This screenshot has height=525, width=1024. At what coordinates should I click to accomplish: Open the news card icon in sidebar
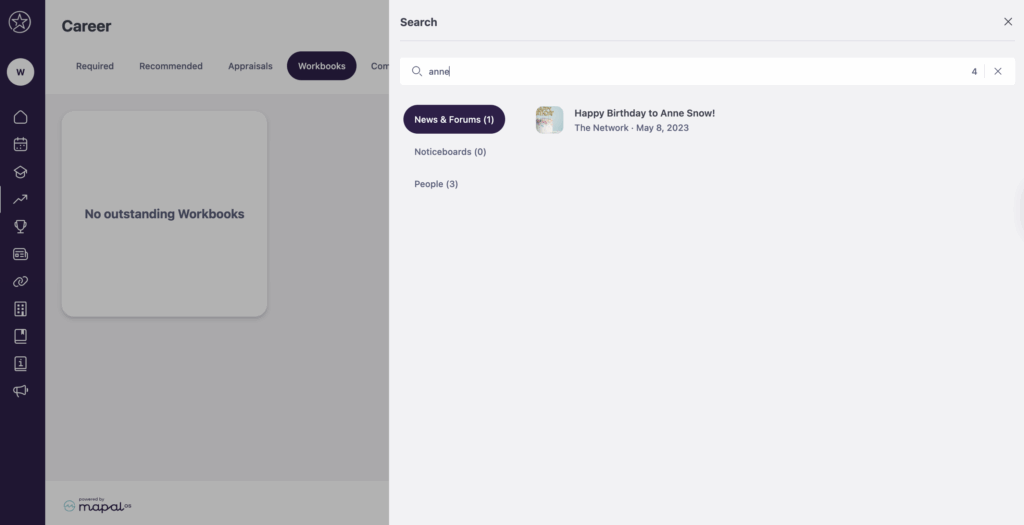20,254
